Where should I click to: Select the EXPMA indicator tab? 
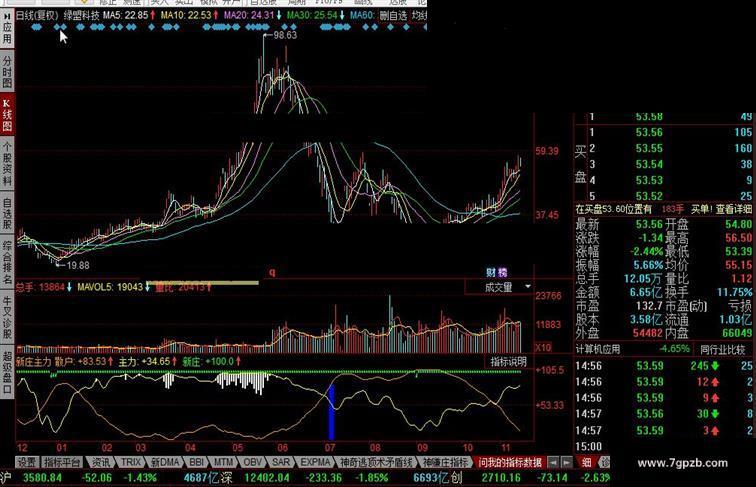pos(315,462)
